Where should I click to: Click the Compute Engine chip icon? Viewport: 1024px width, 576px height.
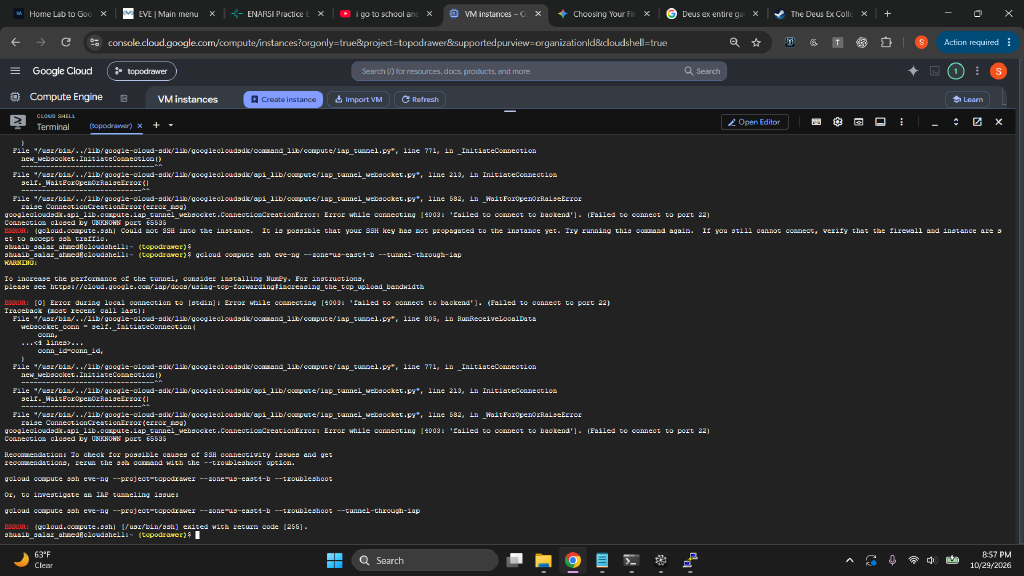tap(15, 97)
